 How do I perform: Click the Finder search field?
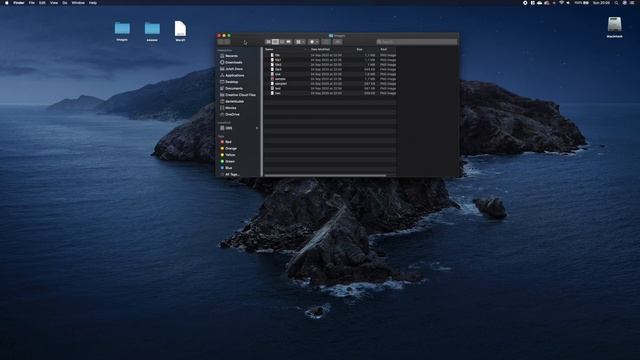(x=416, y=42)
